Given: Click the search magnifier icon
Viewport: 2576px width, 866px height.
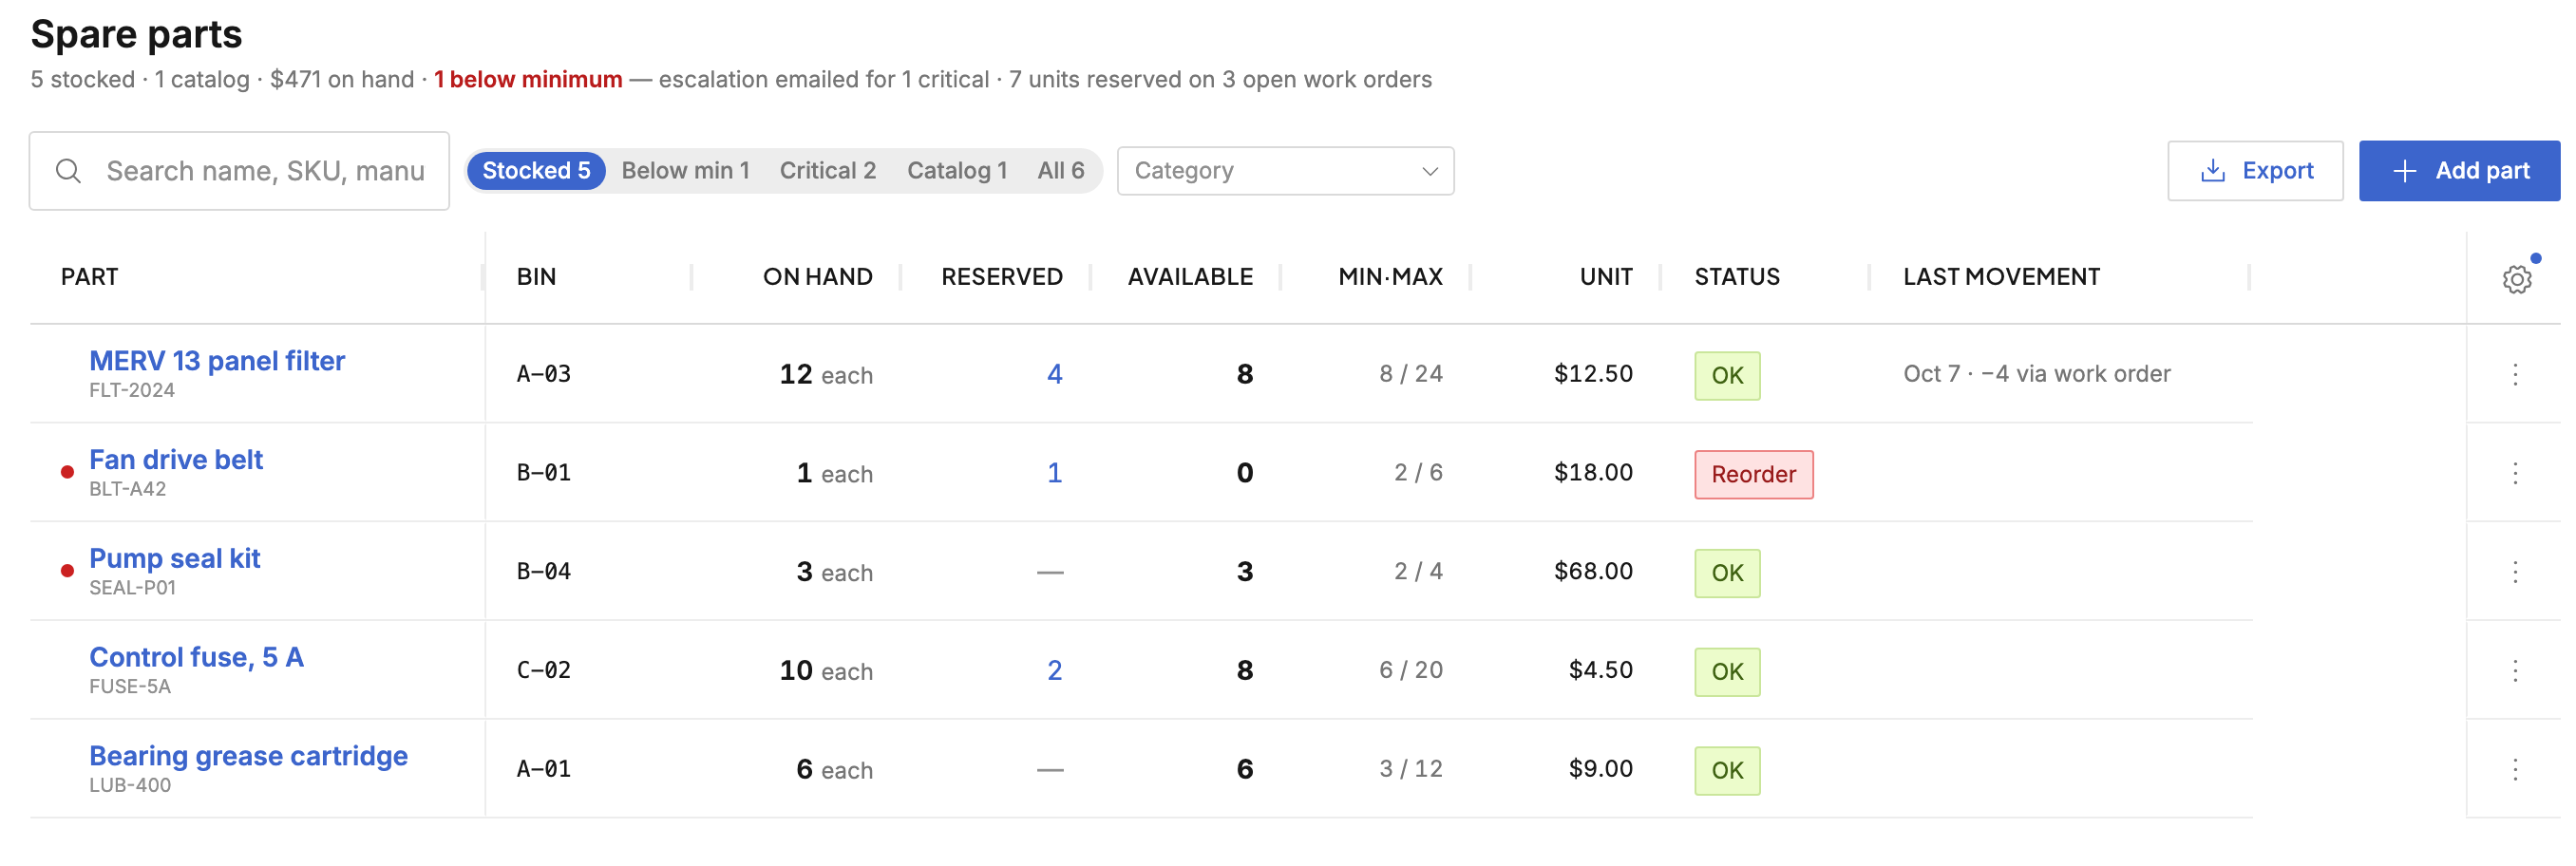Looking at the screenshot, I should [68, 171].
